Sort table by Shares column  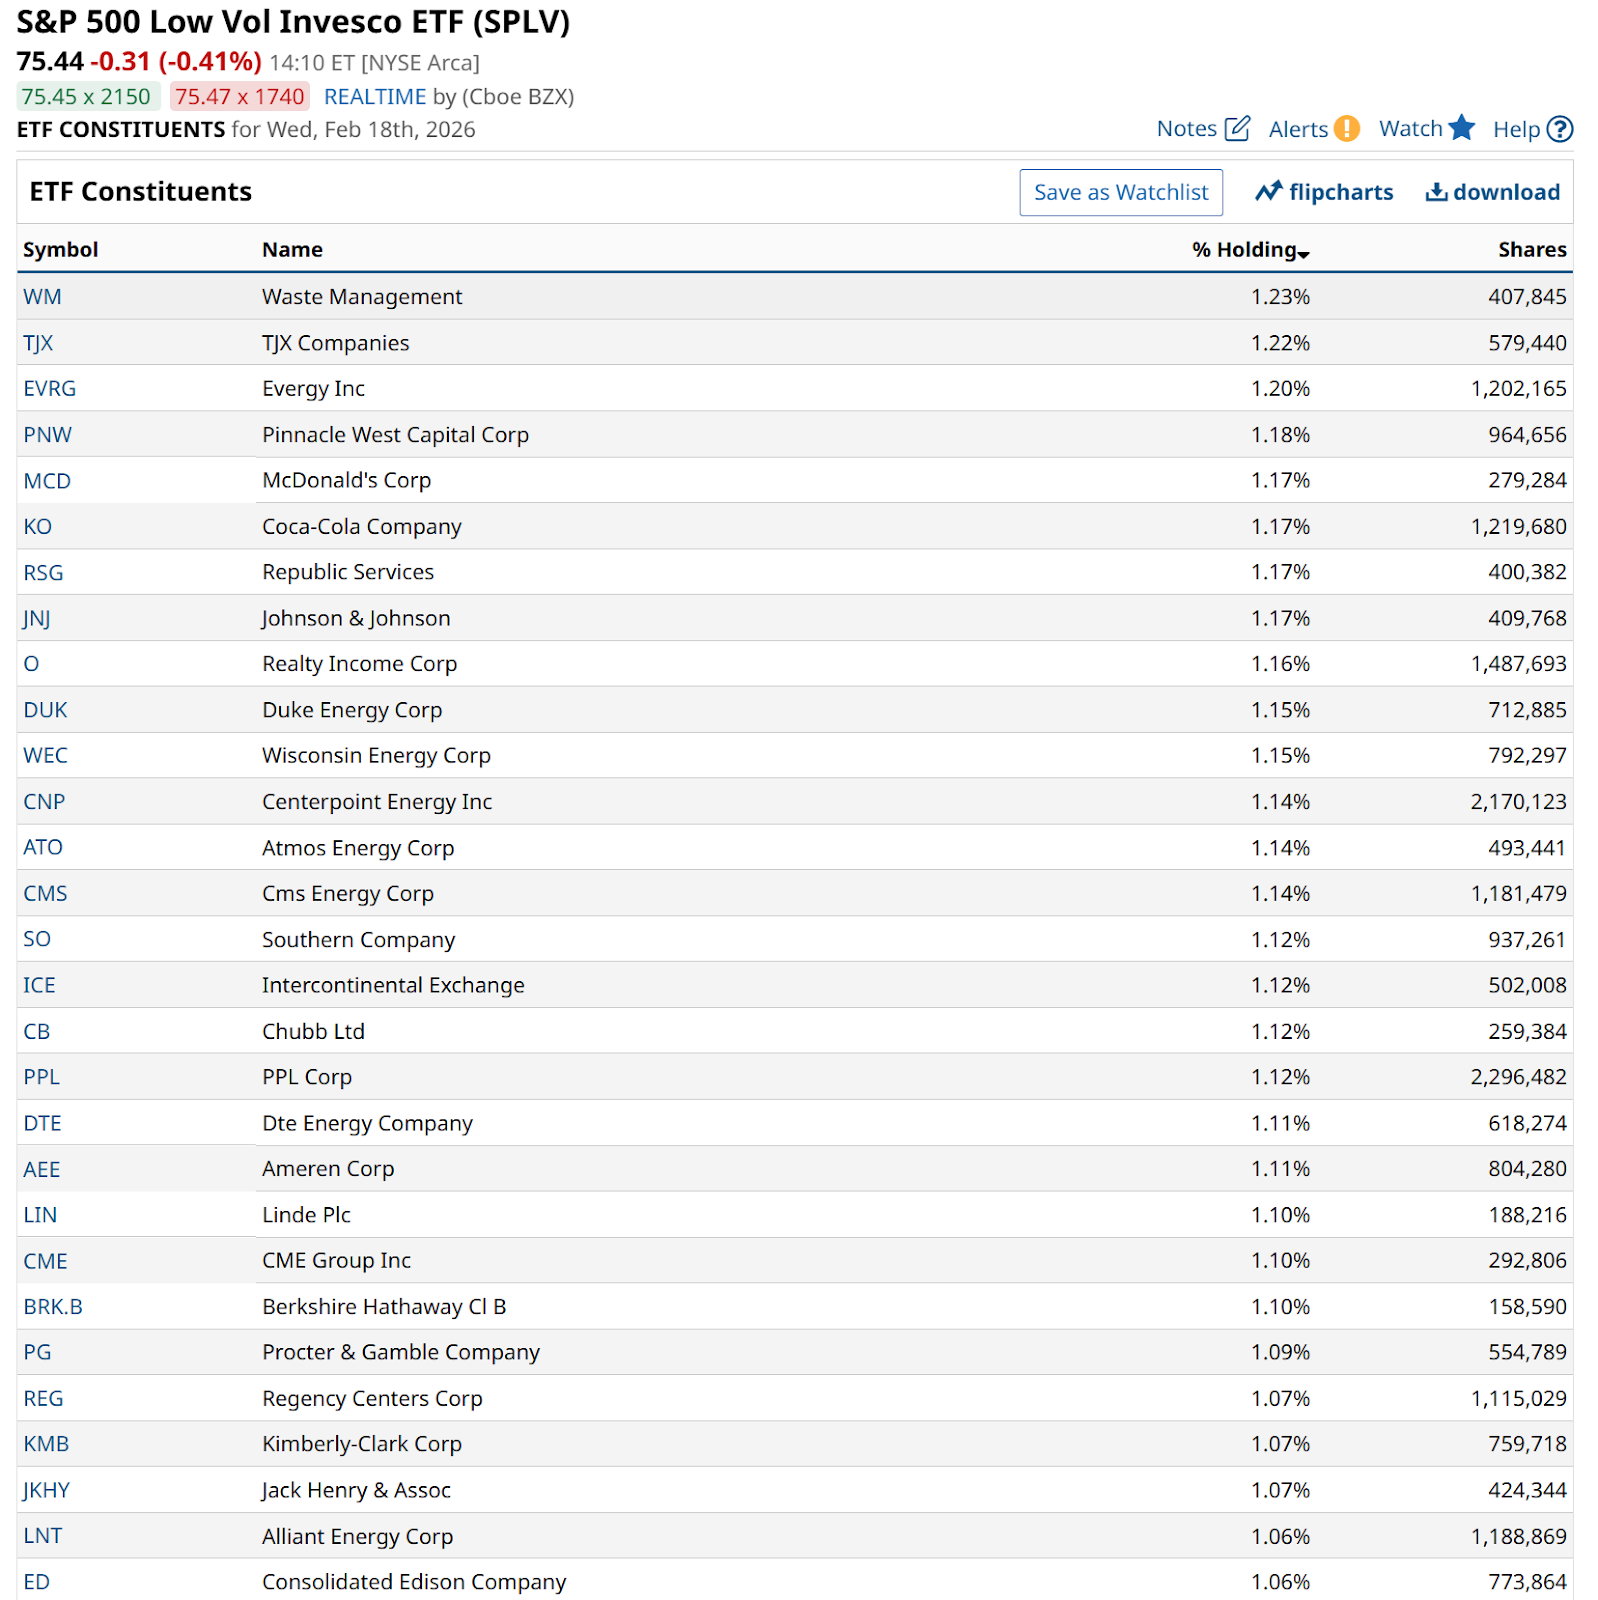pos(1531,250)
